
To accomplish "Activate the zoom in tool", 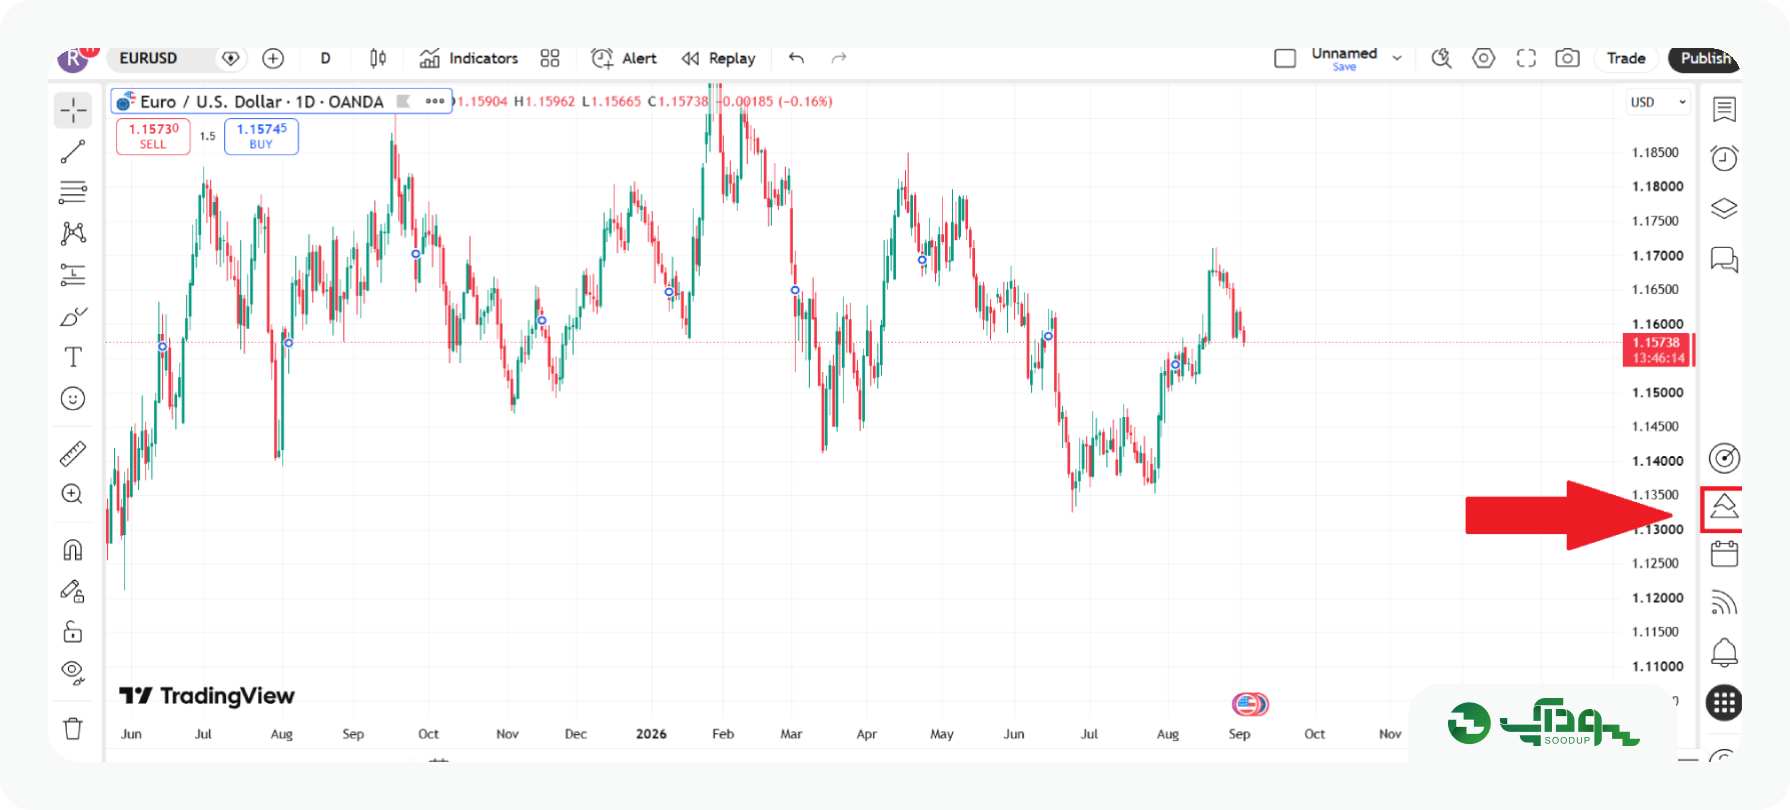I will (x=73, y=494).
